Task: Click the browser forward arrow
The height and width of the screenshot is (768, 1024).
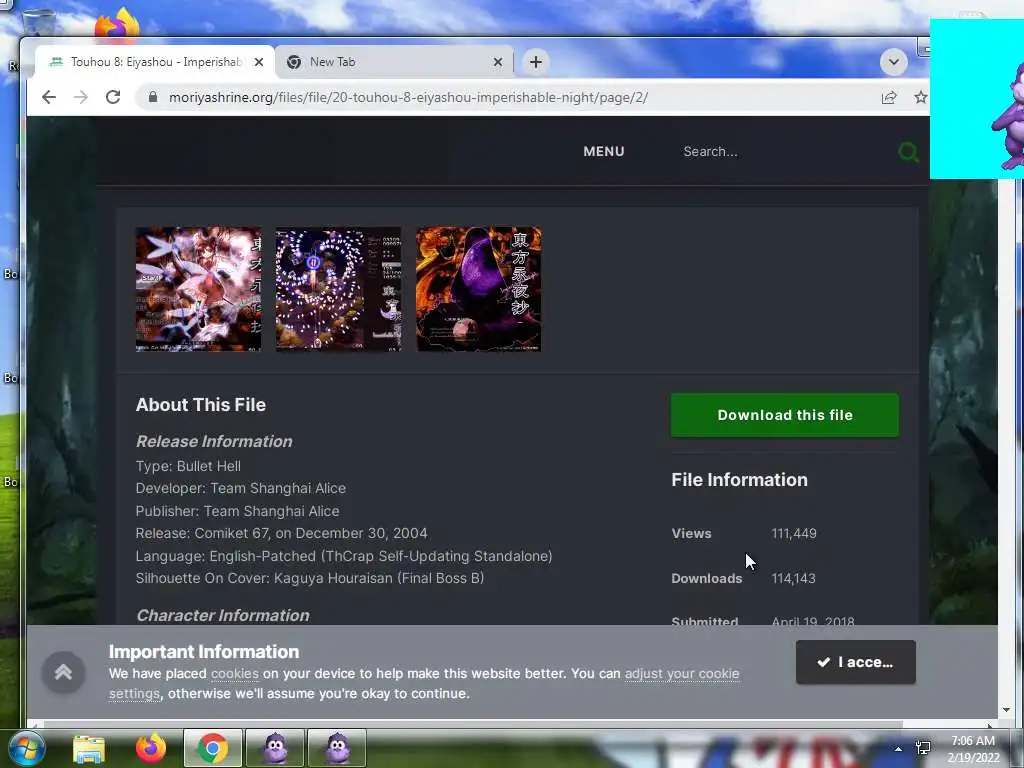Action: coord(81,97)
